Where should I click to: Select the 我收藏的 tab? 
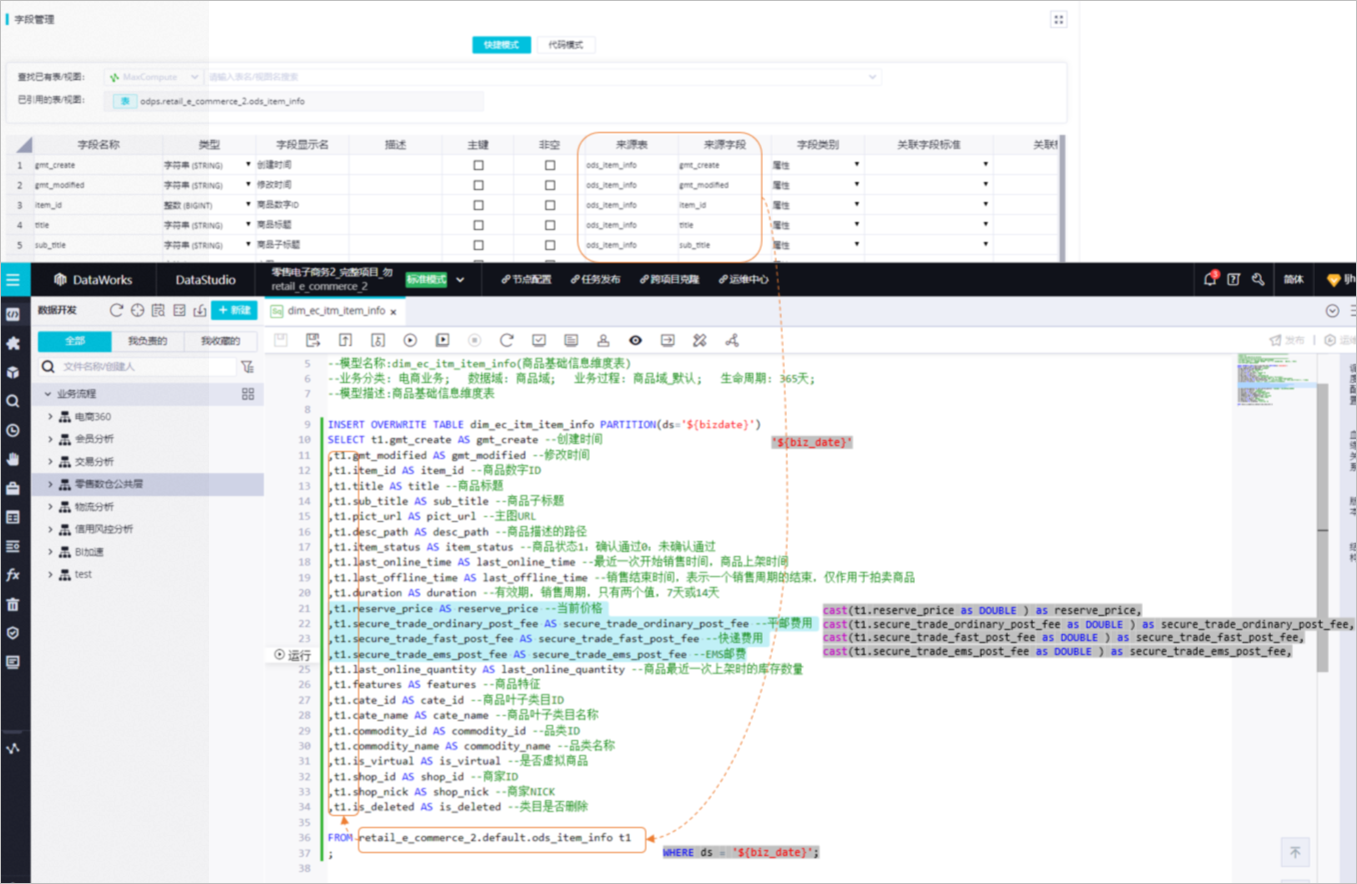[221, 341]
